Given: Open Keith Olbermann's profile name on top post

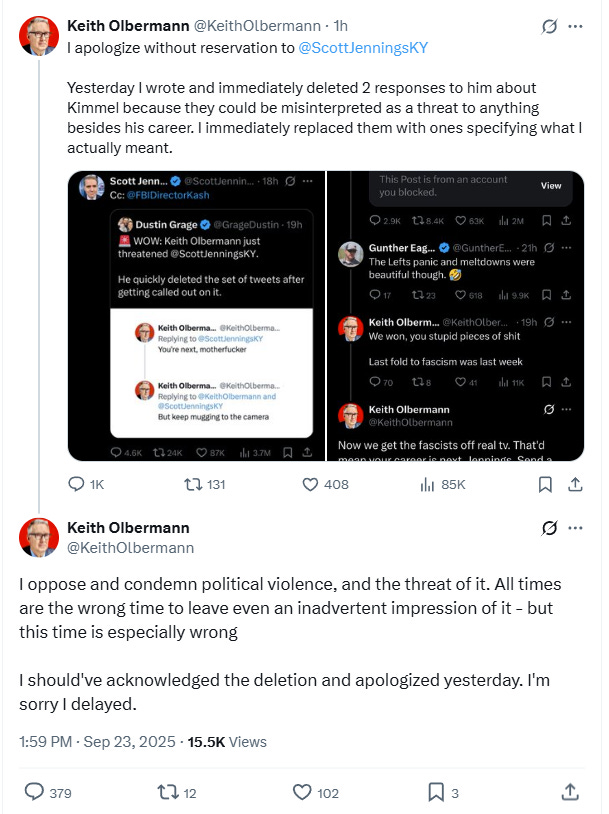Looking at the screenshot, I should (x=127, y=25).
